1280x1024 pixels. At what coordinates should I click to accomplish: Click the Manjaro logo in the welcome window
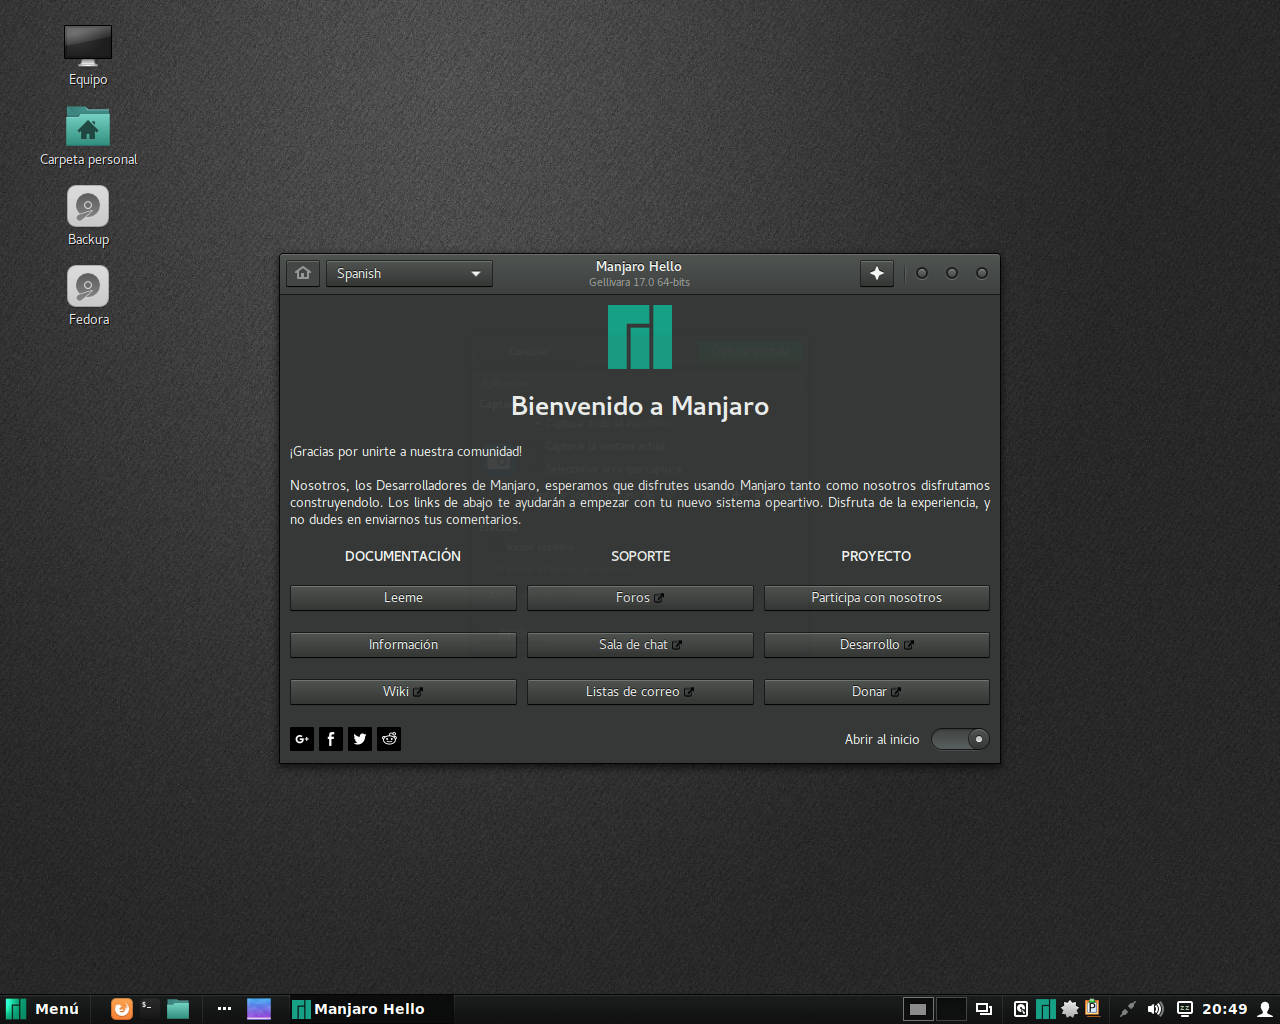pos(640,337)
